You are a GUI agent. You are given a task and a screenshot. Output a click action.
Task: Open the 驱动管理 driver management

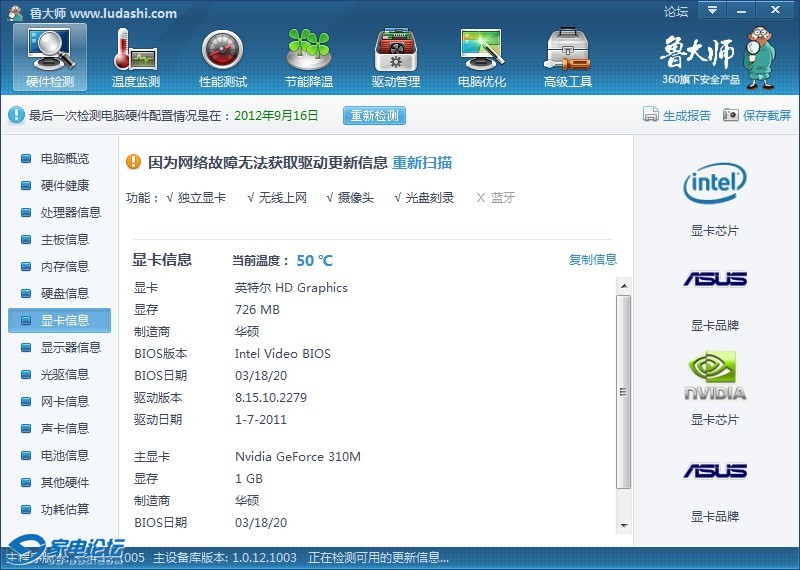395,57
